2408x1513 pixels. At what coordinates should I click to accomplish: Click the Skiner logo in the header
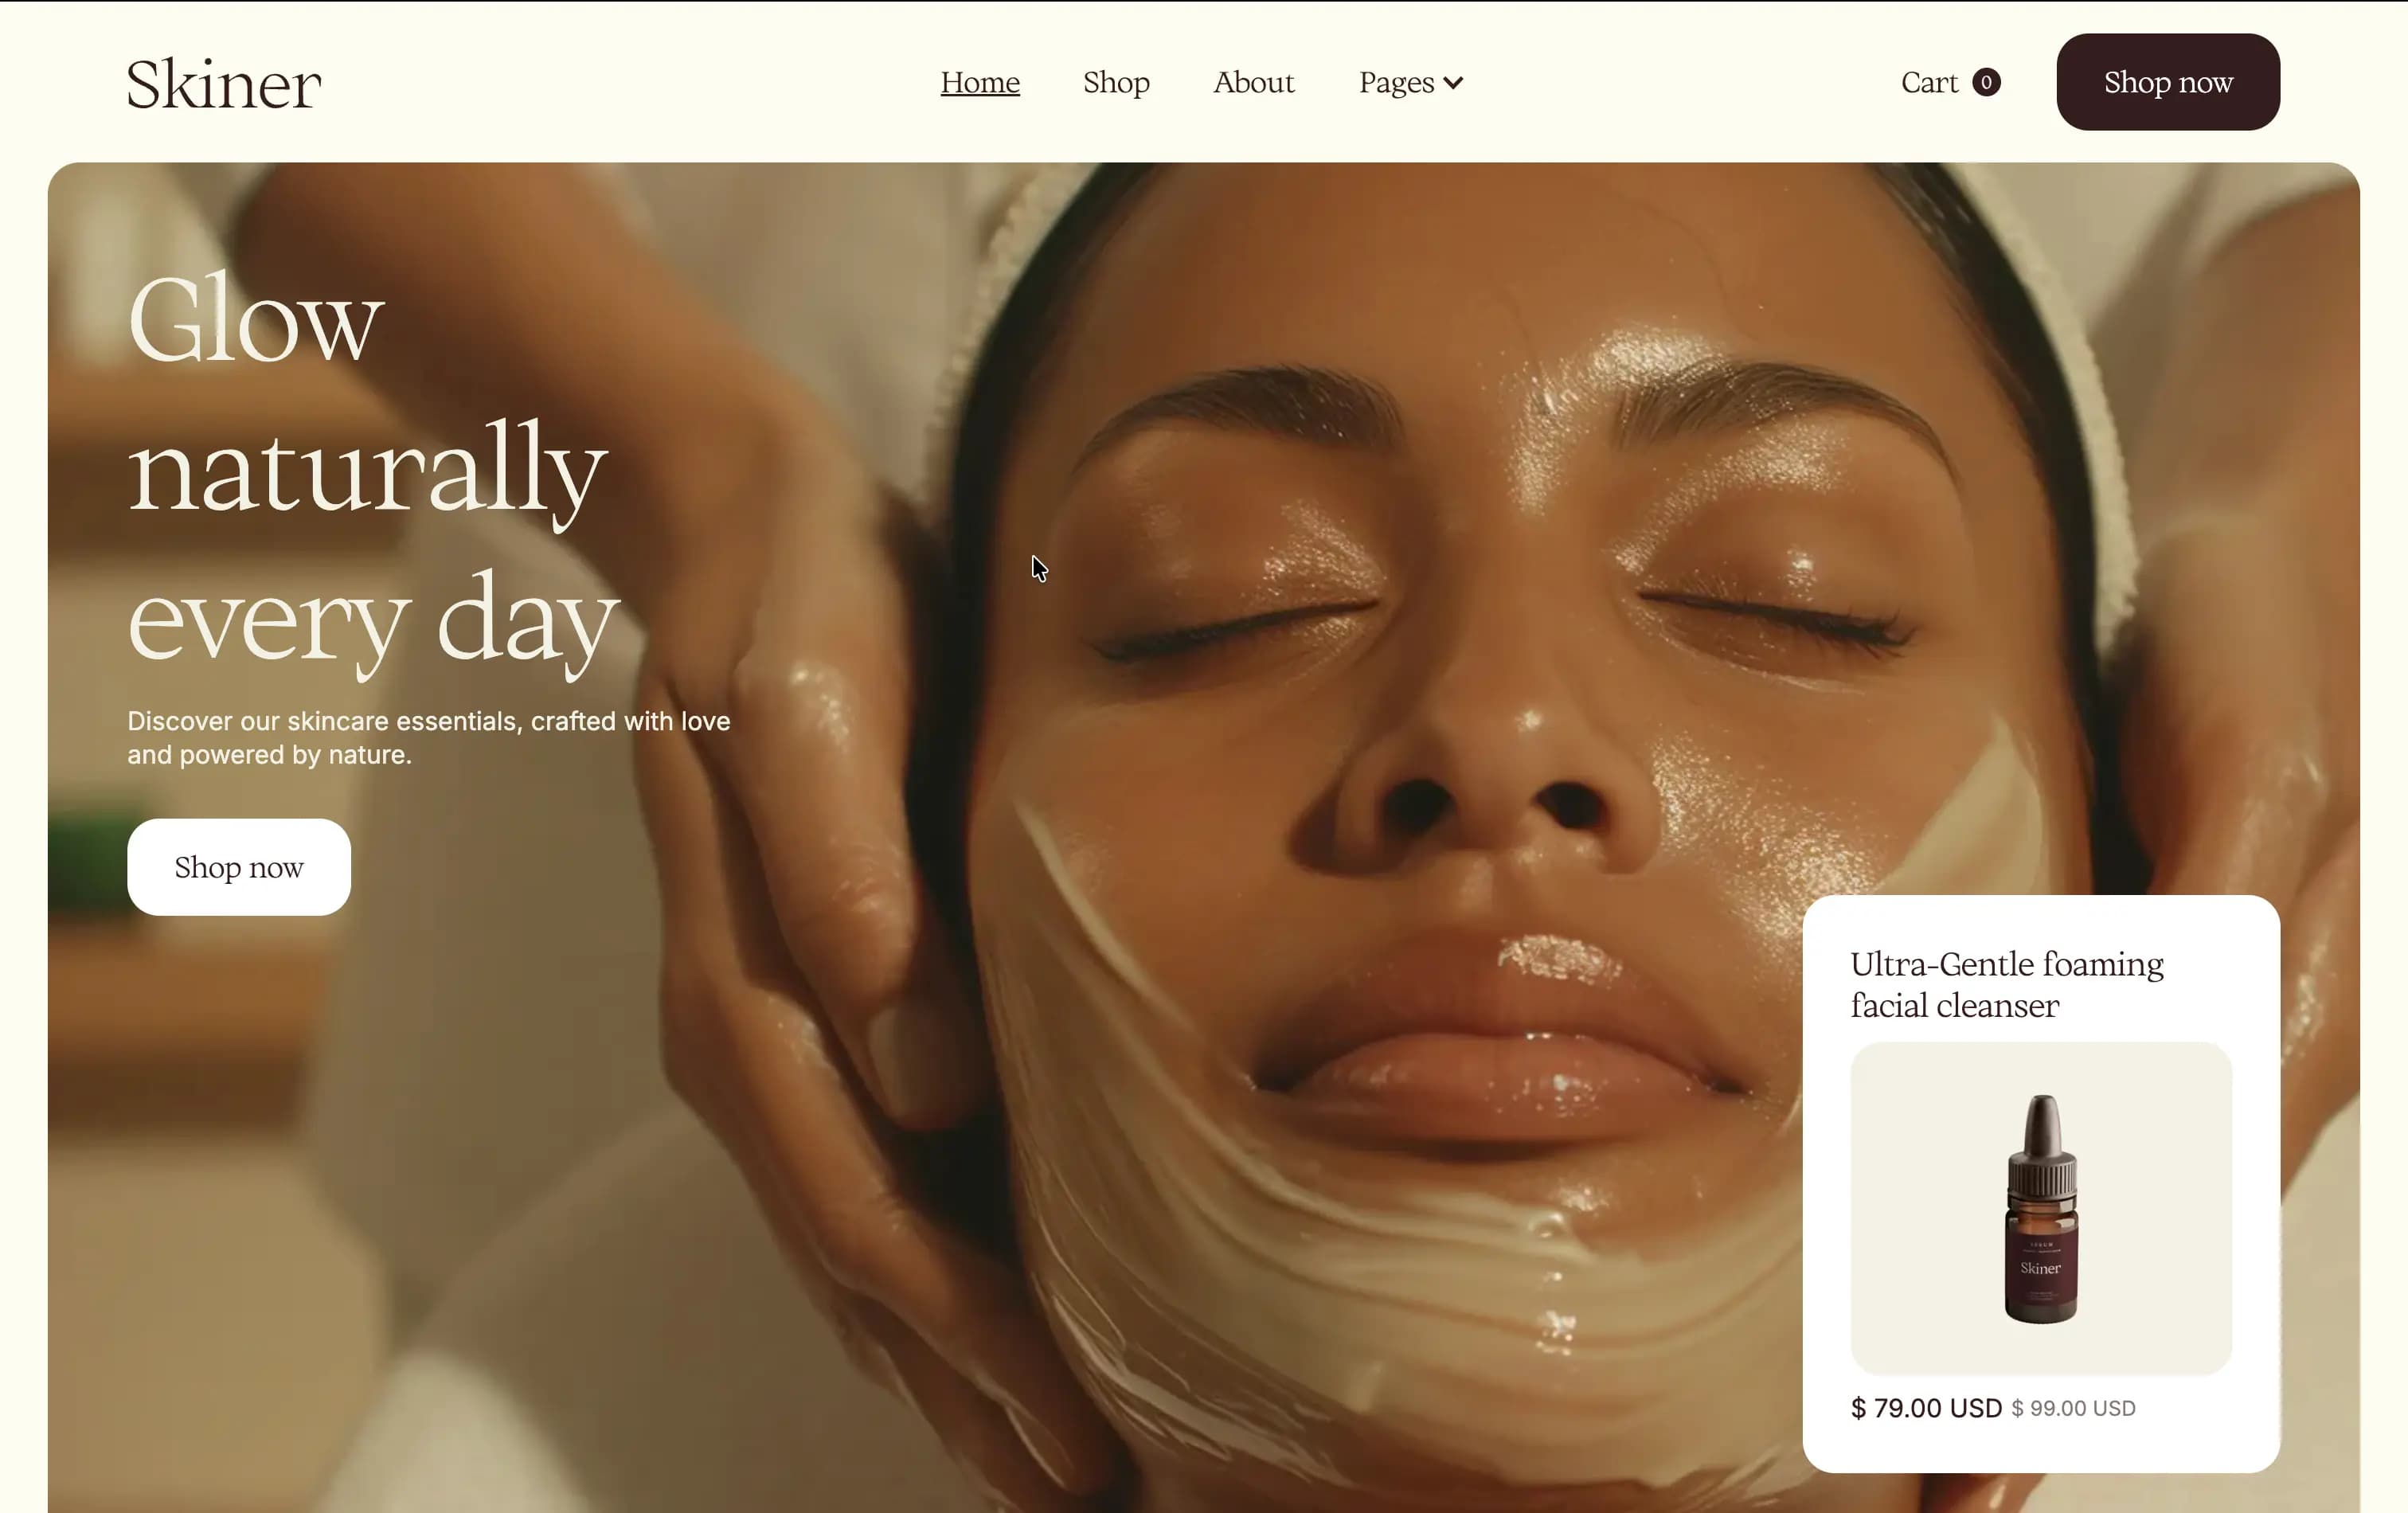coord(224,84)
